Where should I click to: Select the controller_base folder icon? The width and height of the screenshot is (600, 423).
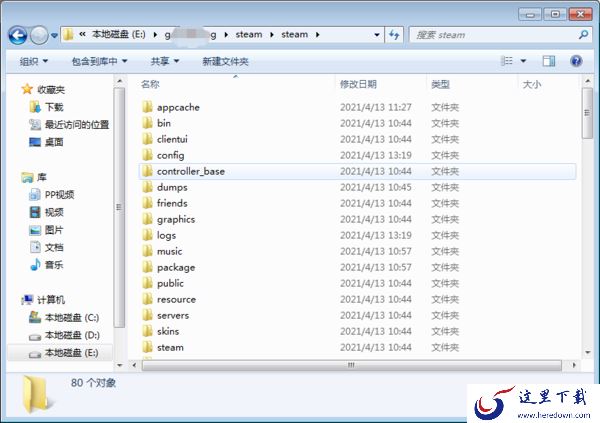(x=147, y=171)
